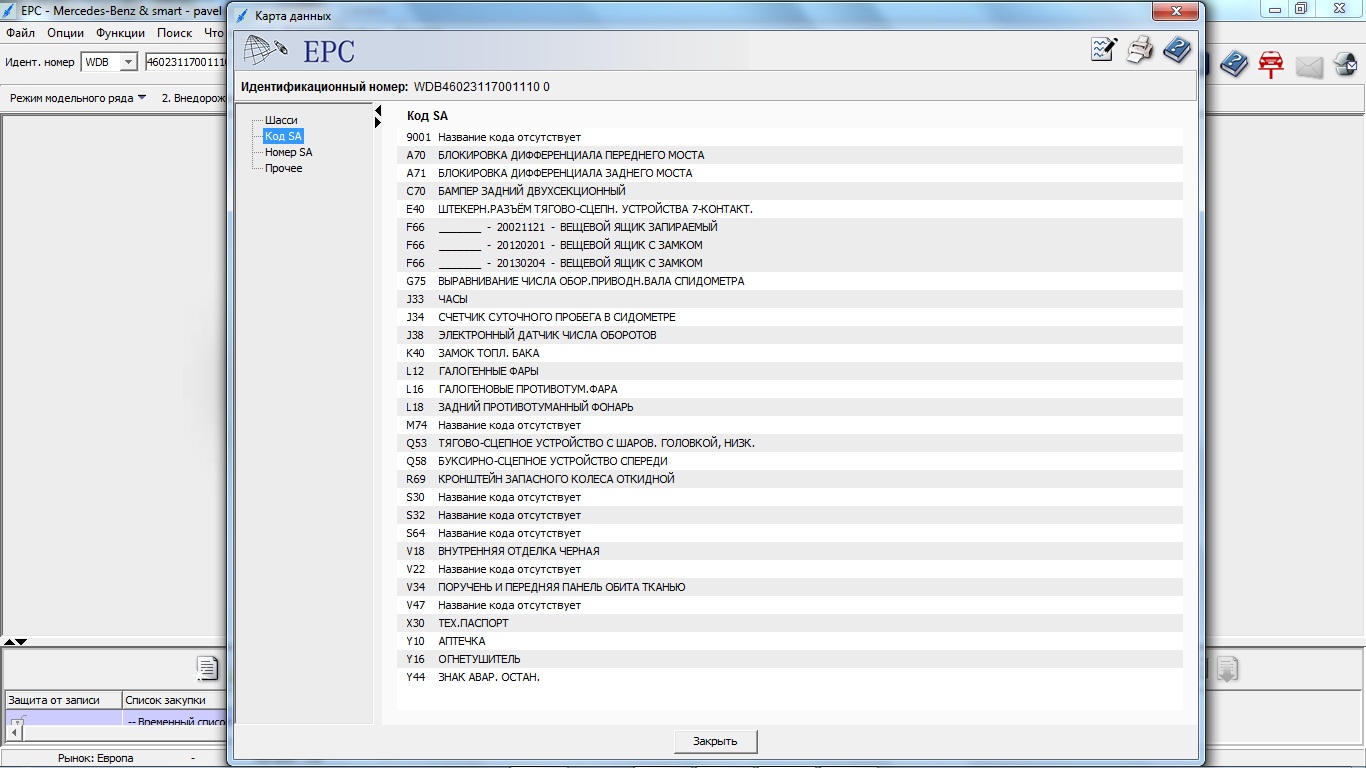Select F66 row dated 20130204

pos(790,263)
